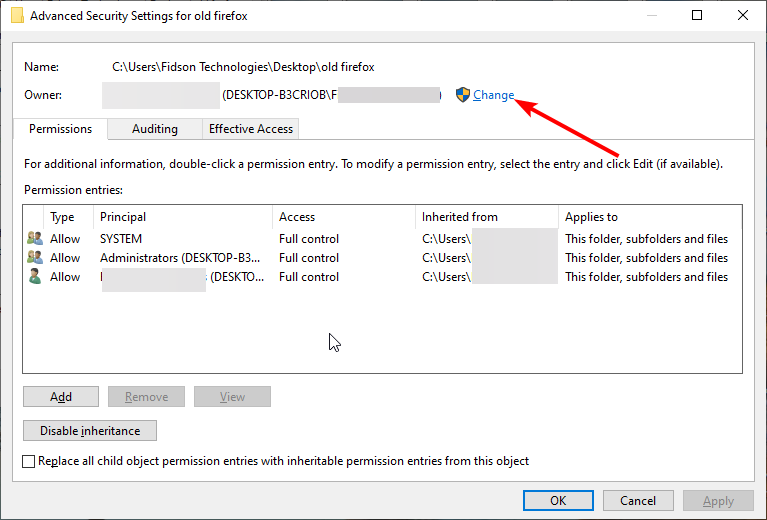Click the UAC shield icon beside Change
767x520 pixels.
click(x=462, y=94)
